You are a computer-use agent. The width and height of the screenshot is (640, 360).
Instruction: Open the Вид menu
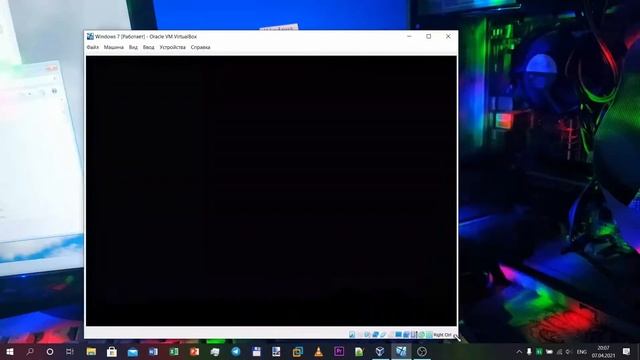pos(133,47)
